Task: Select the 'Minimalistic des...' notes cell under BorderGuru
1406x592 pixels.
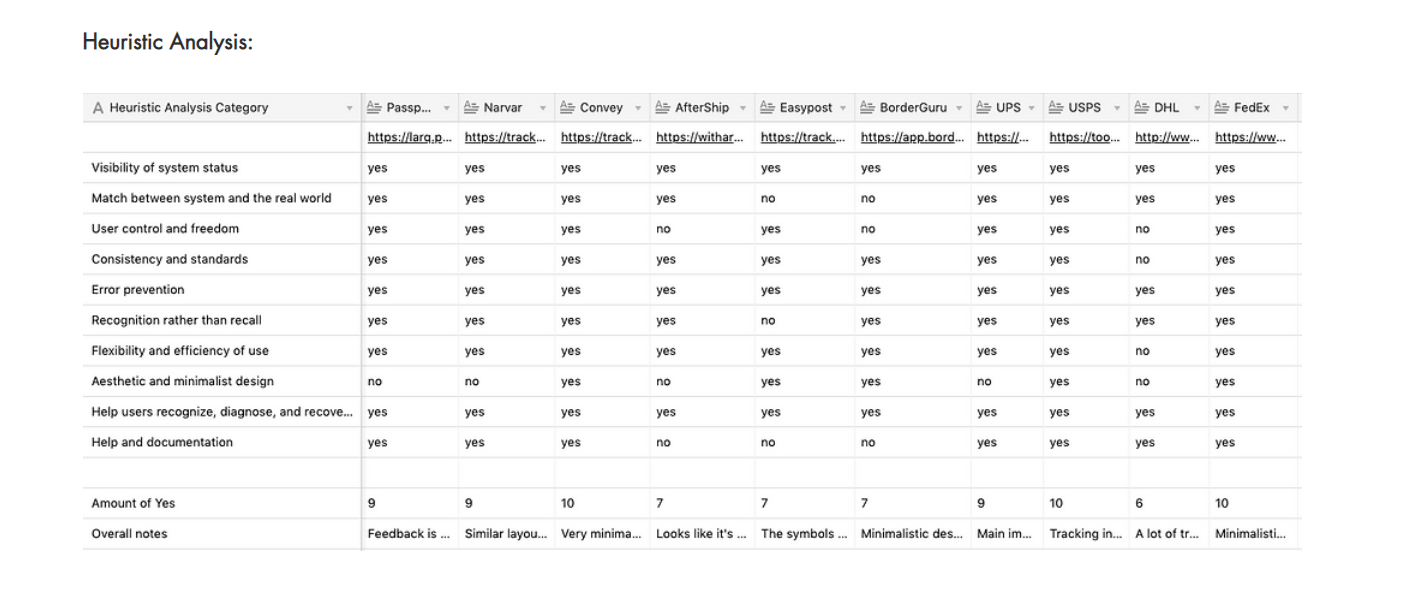Action: coord(910,534)
